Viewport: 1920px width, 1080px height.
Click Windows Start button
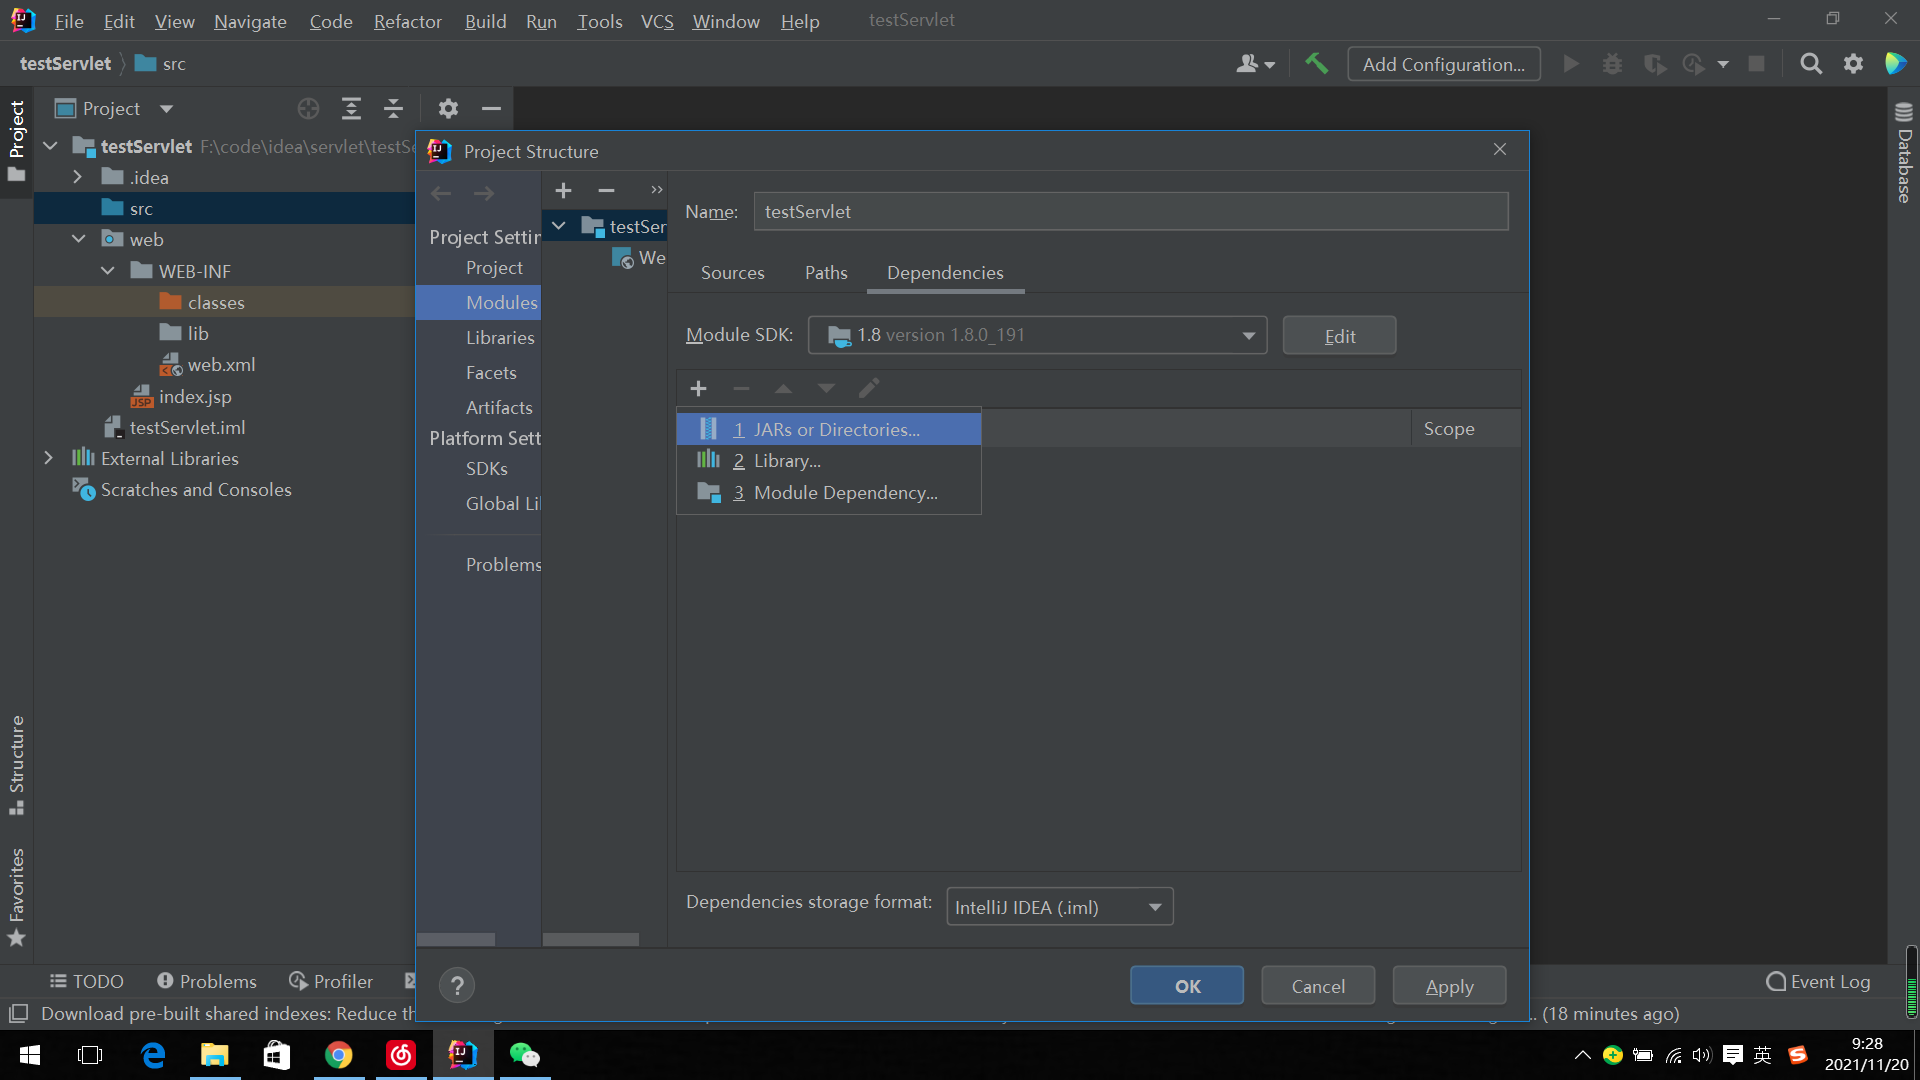tap(30, 1055)
